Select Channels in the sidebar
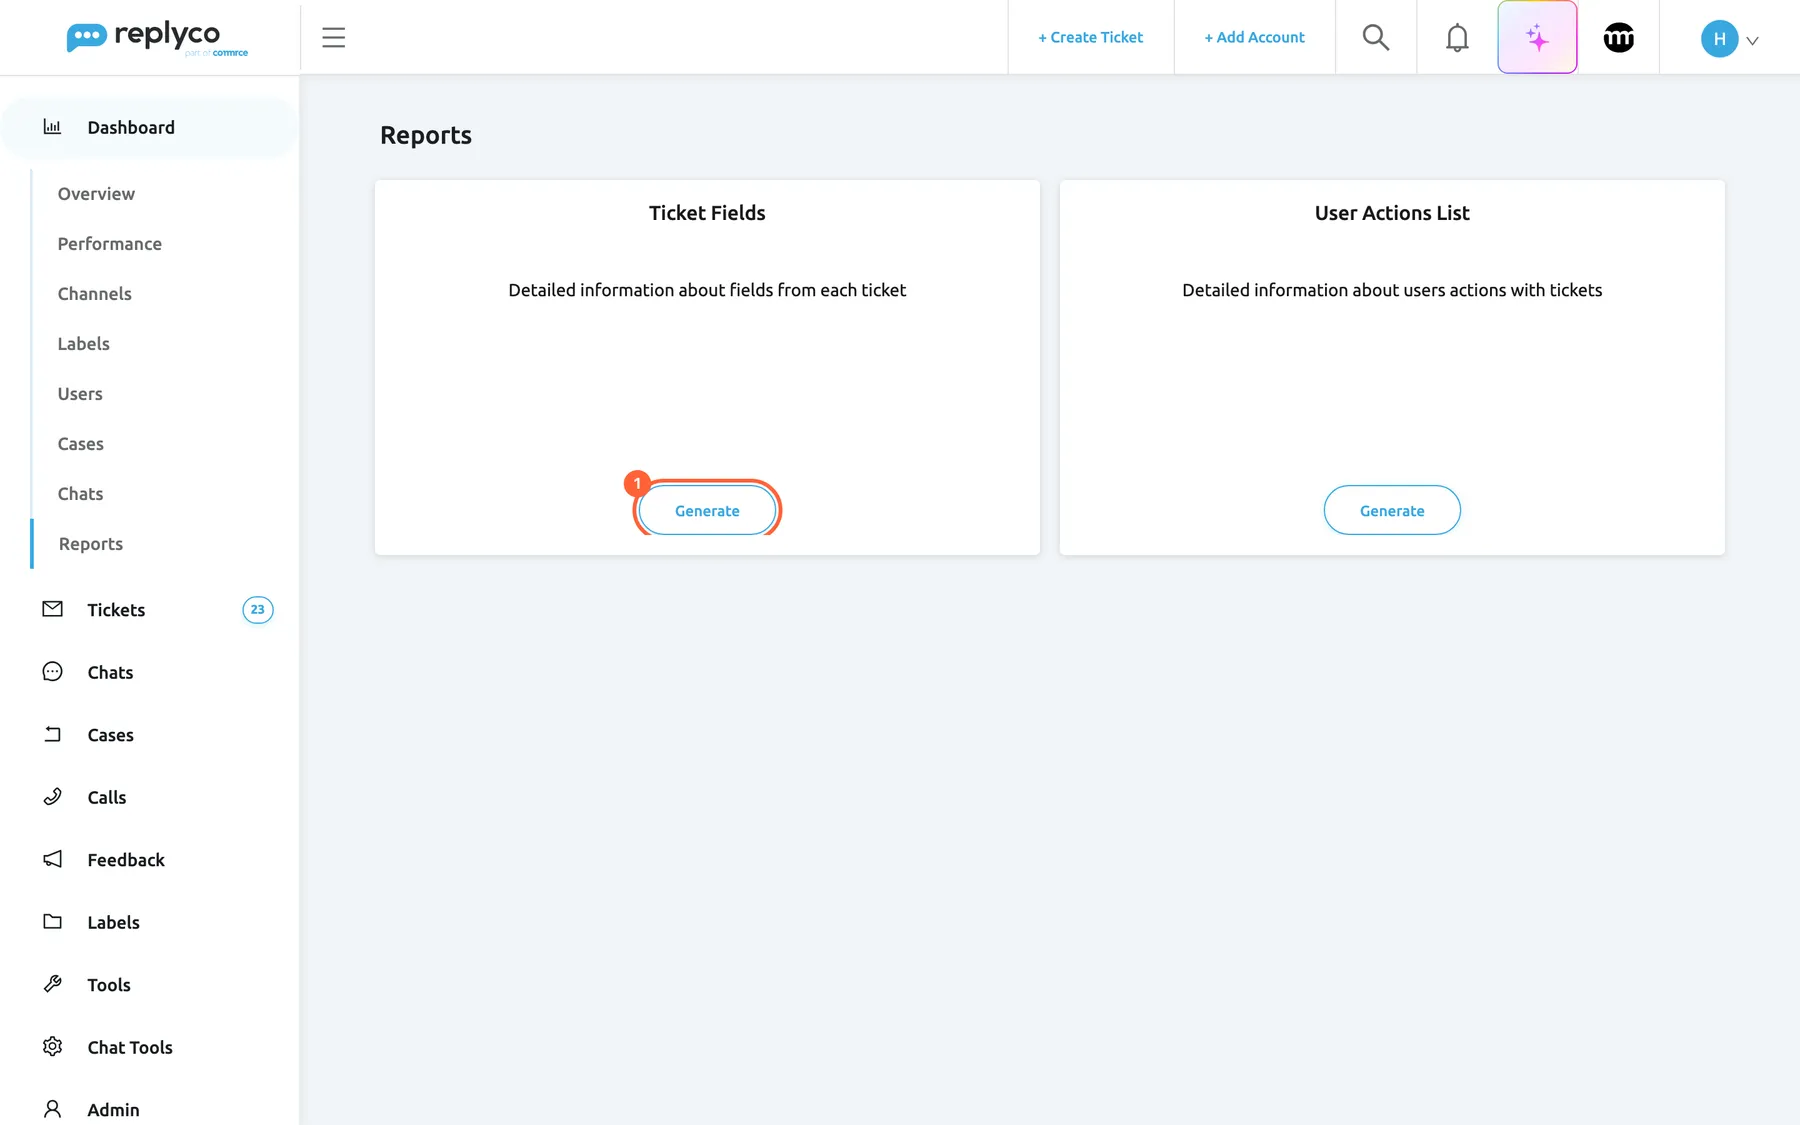This screenshot has height=1125, width=1800. click(x=95, y=294)
